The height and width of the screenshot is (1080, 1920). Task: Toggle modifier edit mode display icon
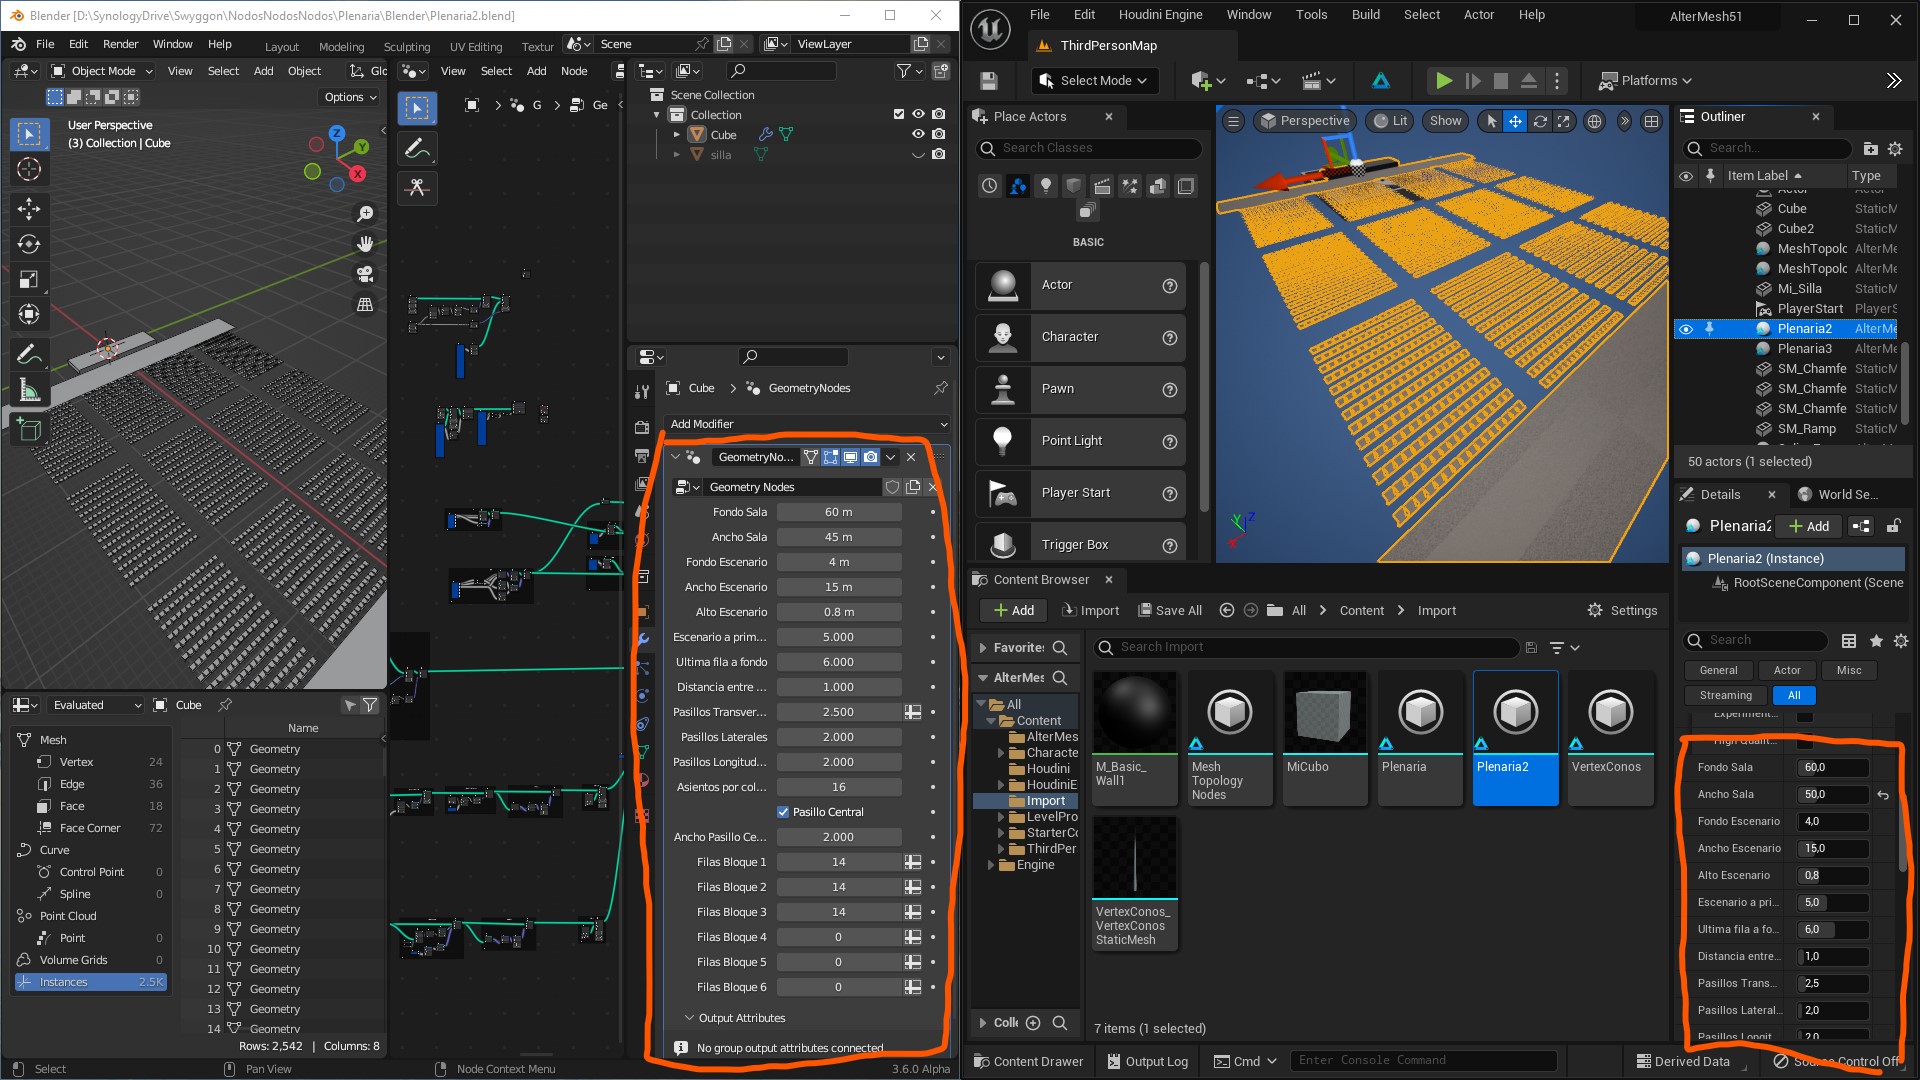click(x=830, y=457)
